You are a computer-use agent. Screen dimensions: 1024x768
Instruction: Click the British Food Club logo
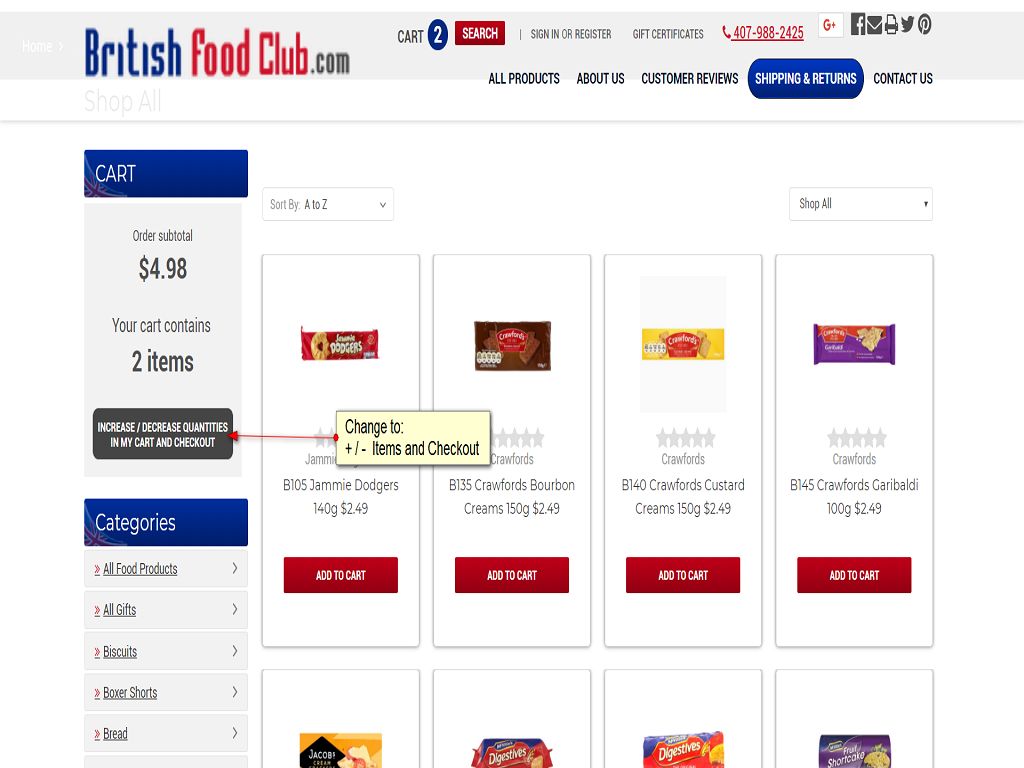click(x=217, y=53)
